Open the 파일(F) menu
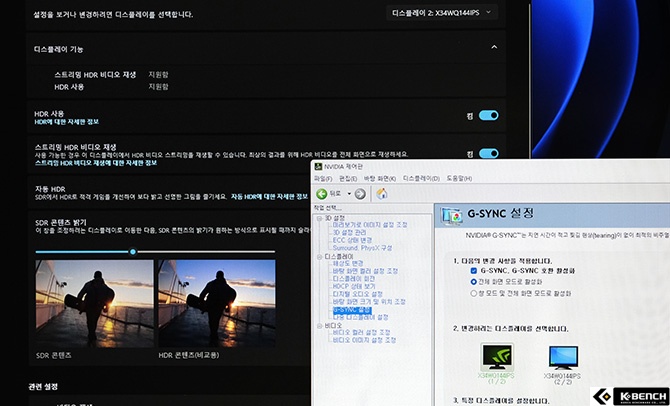The width and height of the screenshot is (670, 406). point(323,179)
